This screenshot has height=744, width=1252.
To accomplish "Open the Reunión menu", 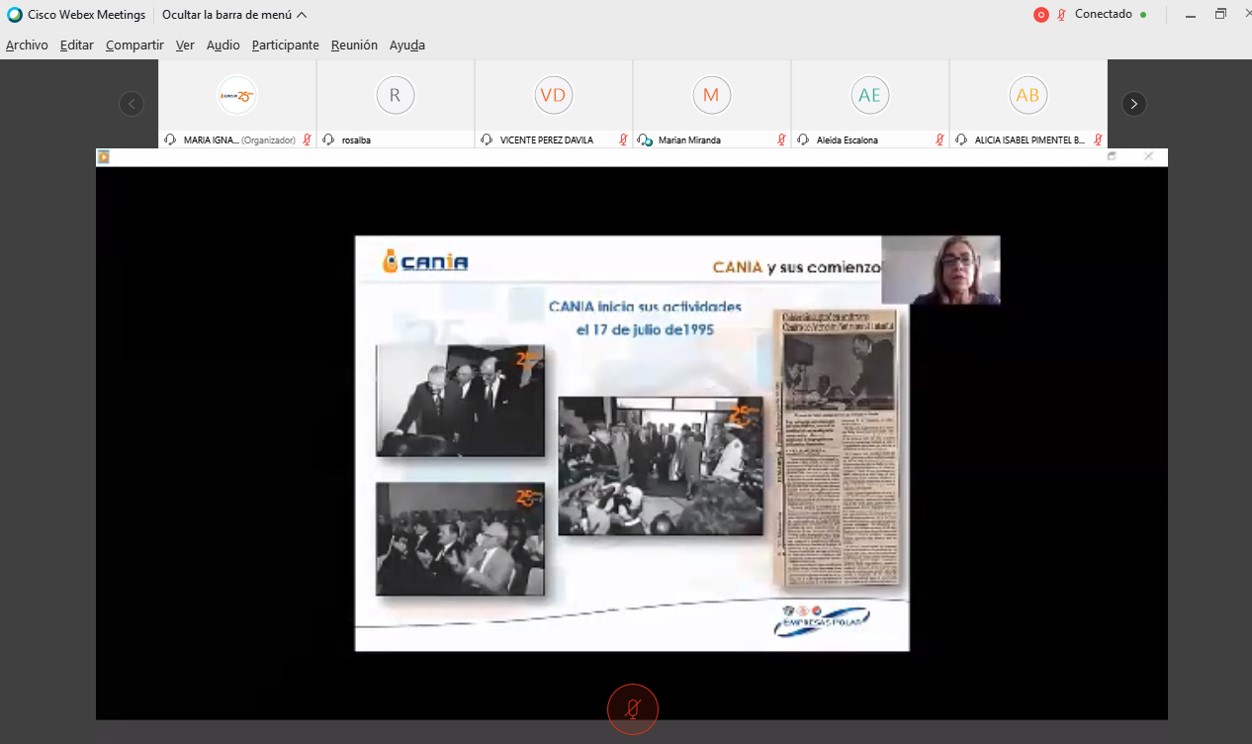I will click(x=354, y=45).
